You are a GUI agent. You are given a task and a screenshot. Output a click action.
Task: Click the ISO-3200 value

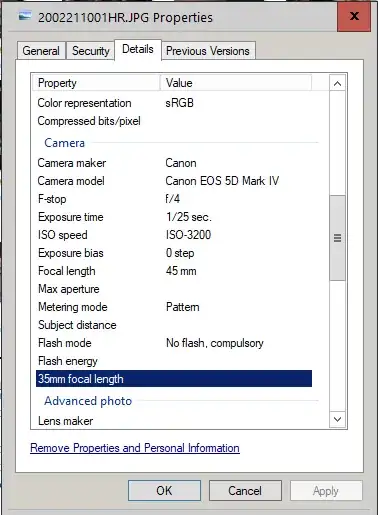click(188, 235)
